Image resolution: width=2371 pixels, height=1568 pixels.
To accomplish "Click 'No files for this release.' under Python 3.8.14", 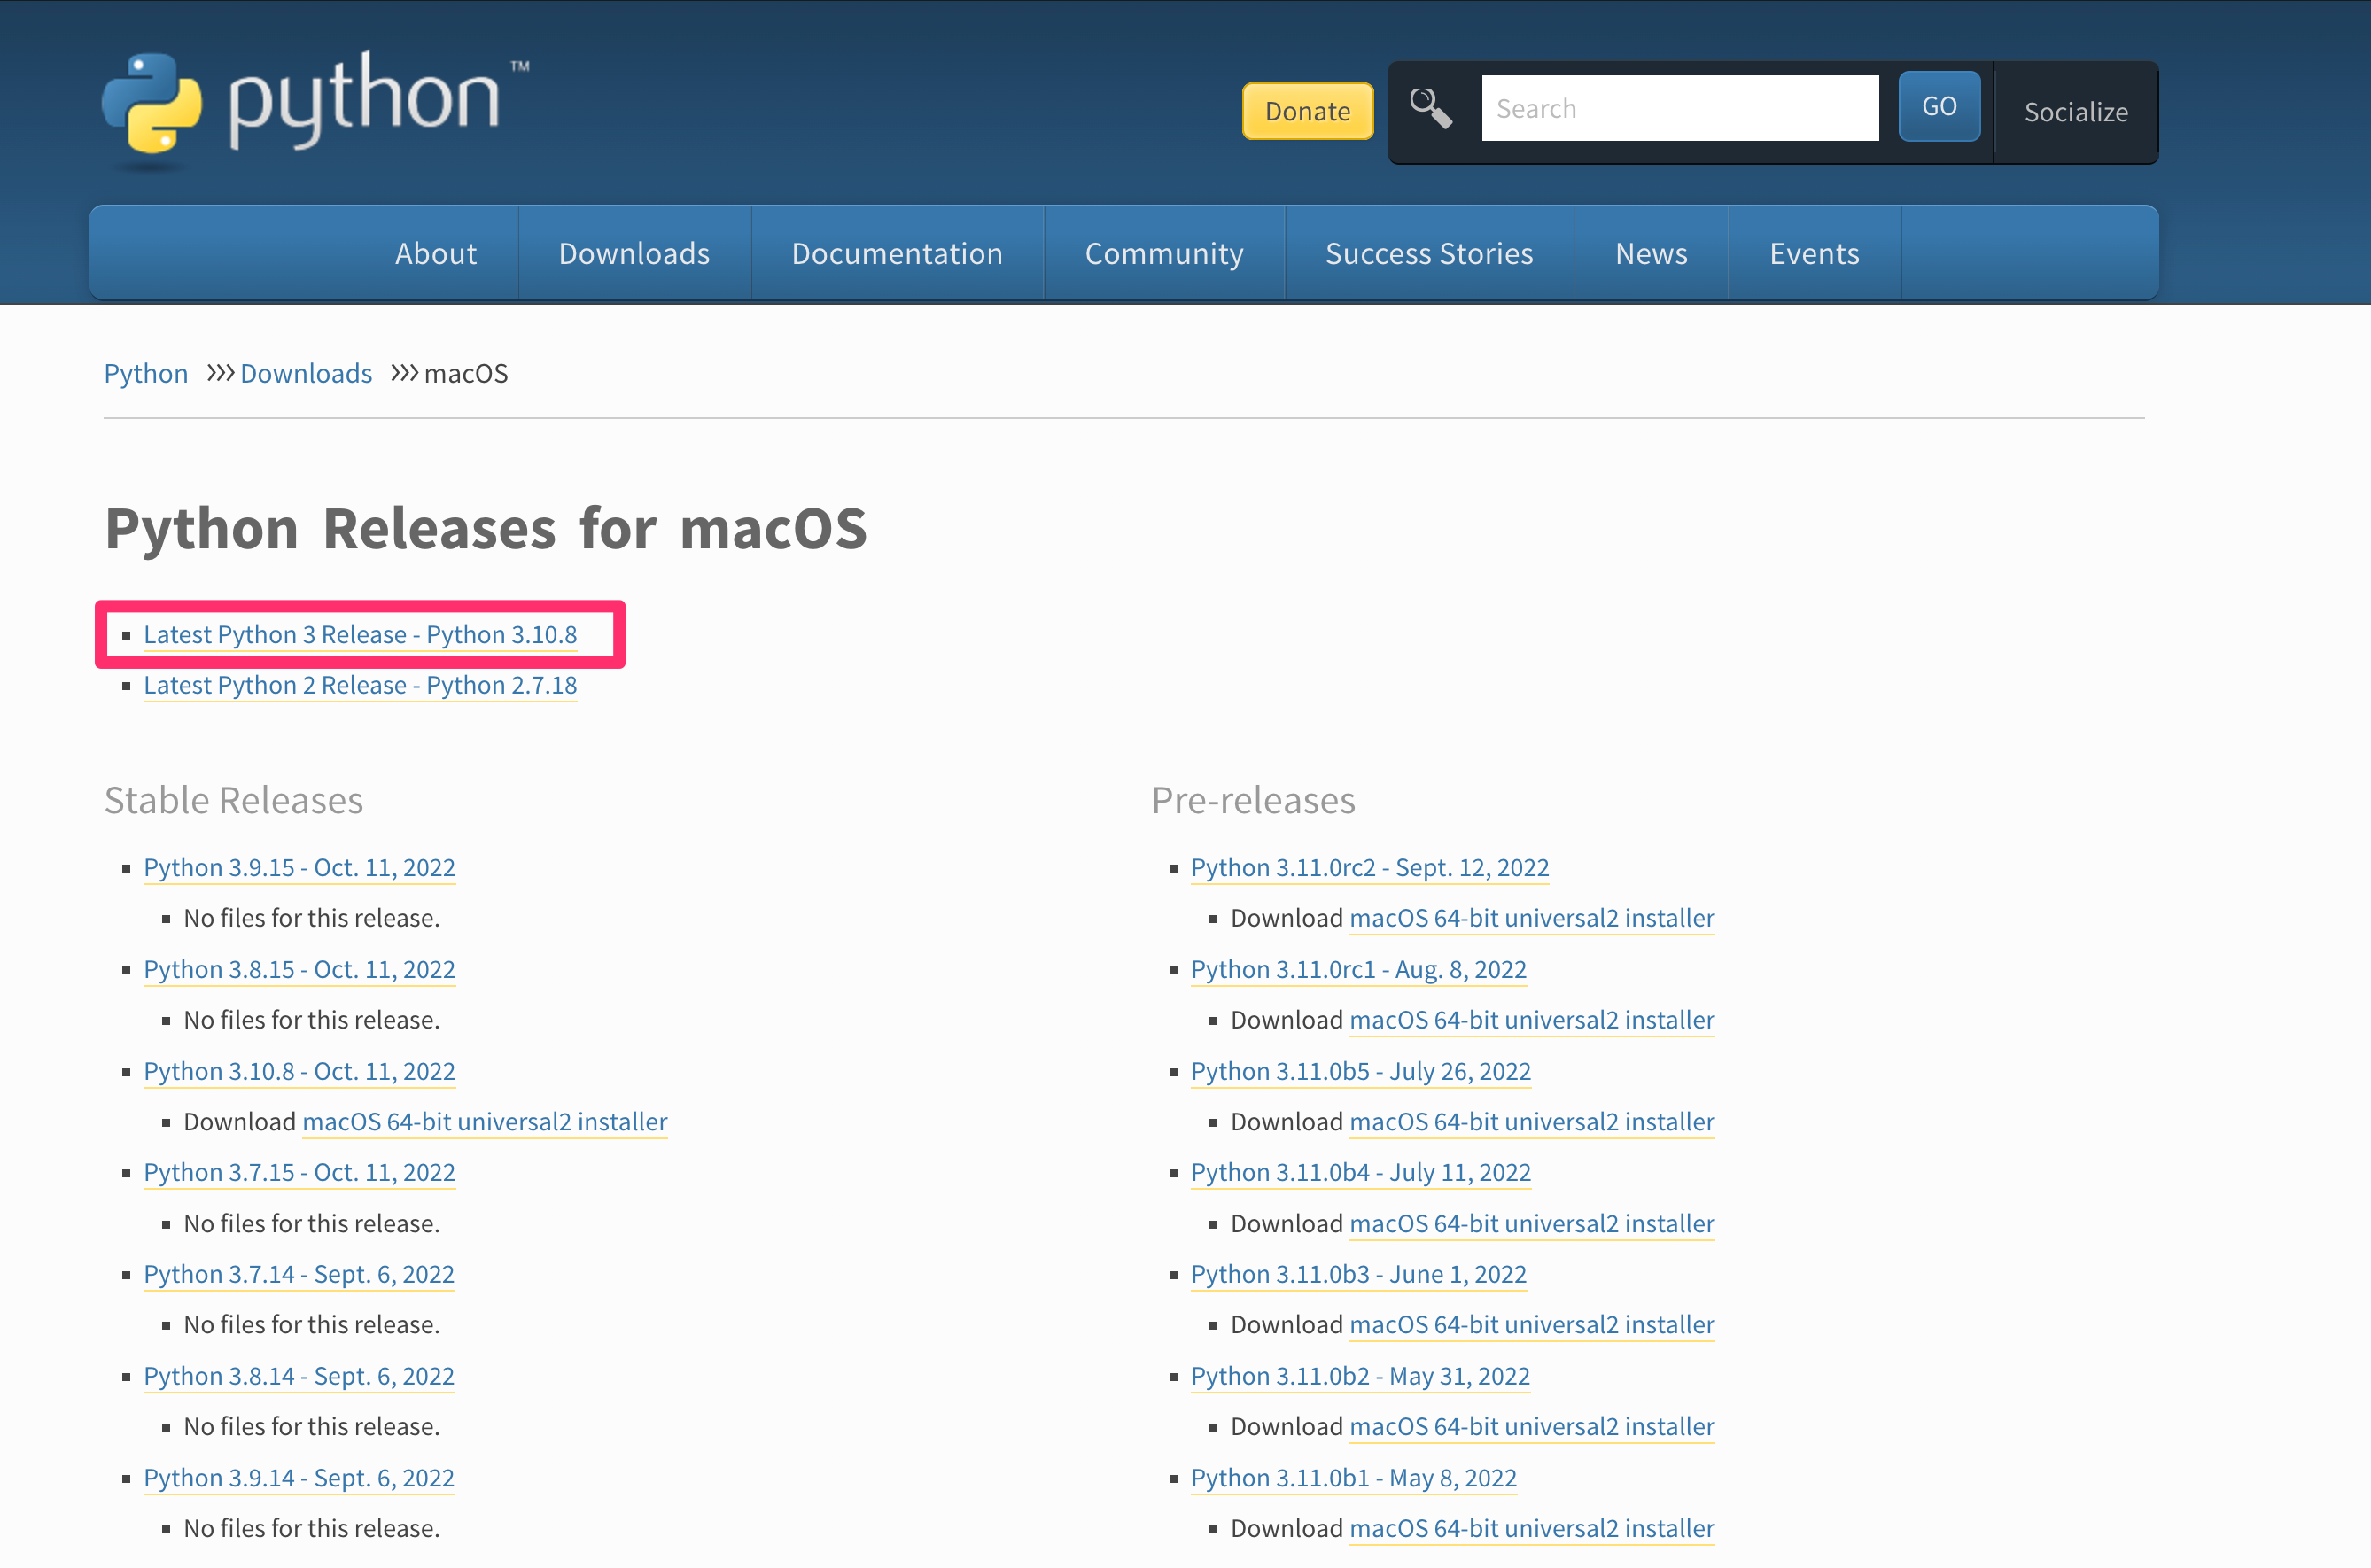I will [x=312, y=1426].
